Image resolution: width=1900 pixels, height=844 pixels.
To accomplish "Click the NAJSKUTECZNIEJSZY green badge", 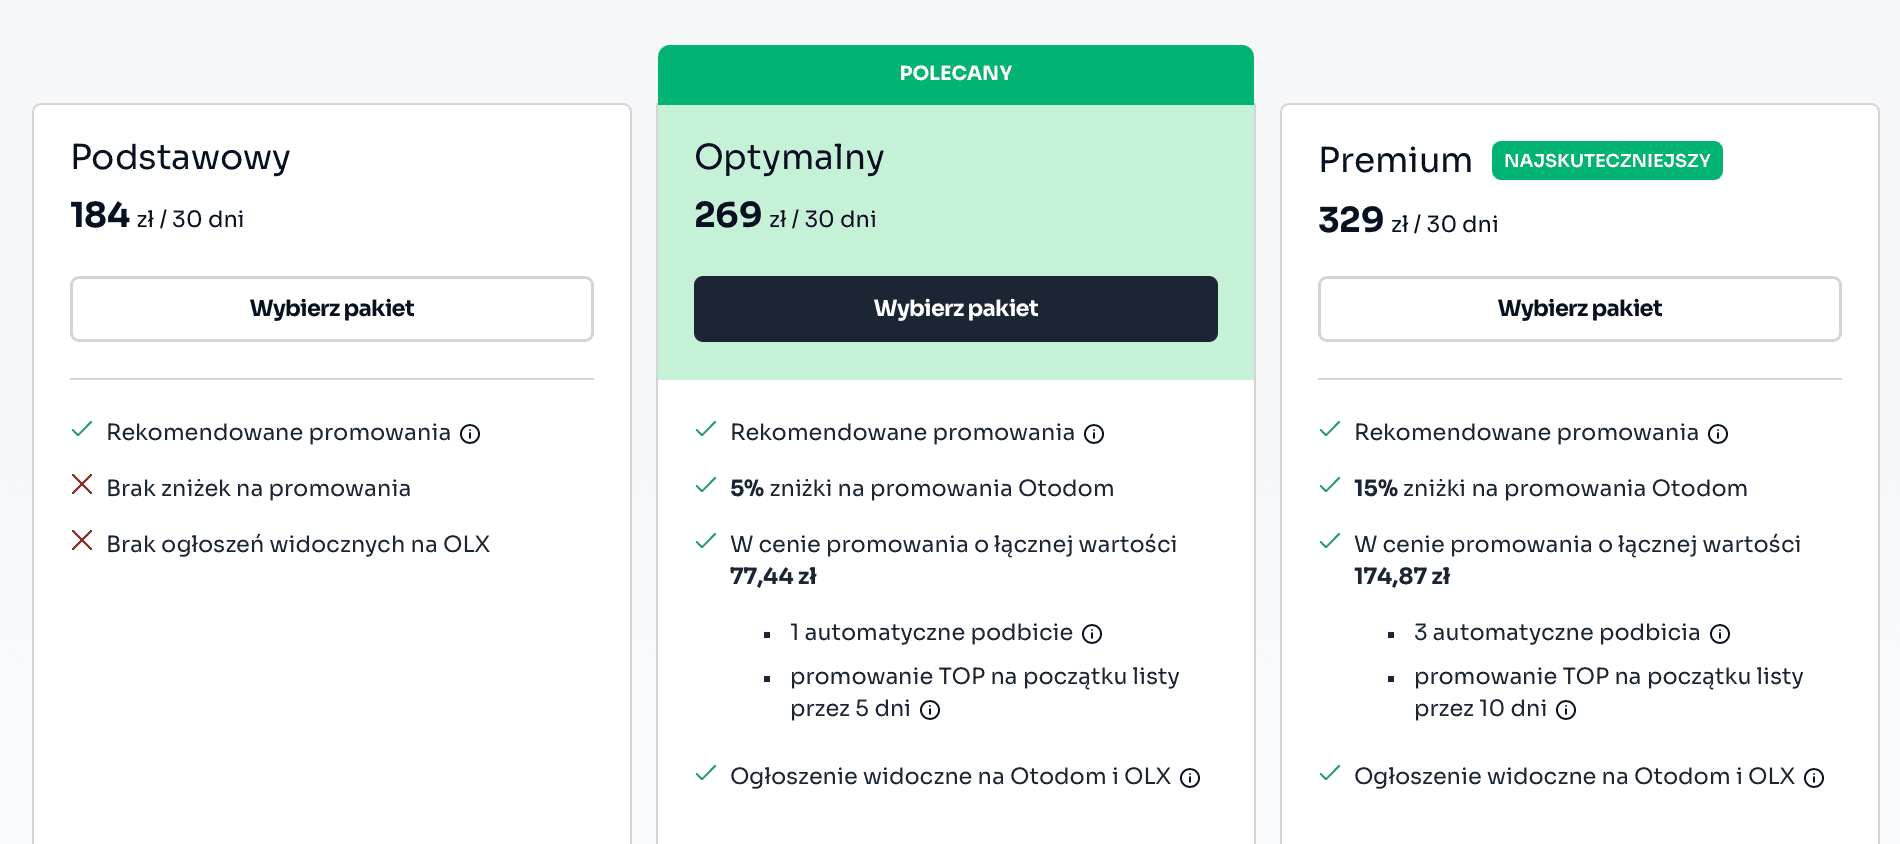I will (x=1607, y=161).
